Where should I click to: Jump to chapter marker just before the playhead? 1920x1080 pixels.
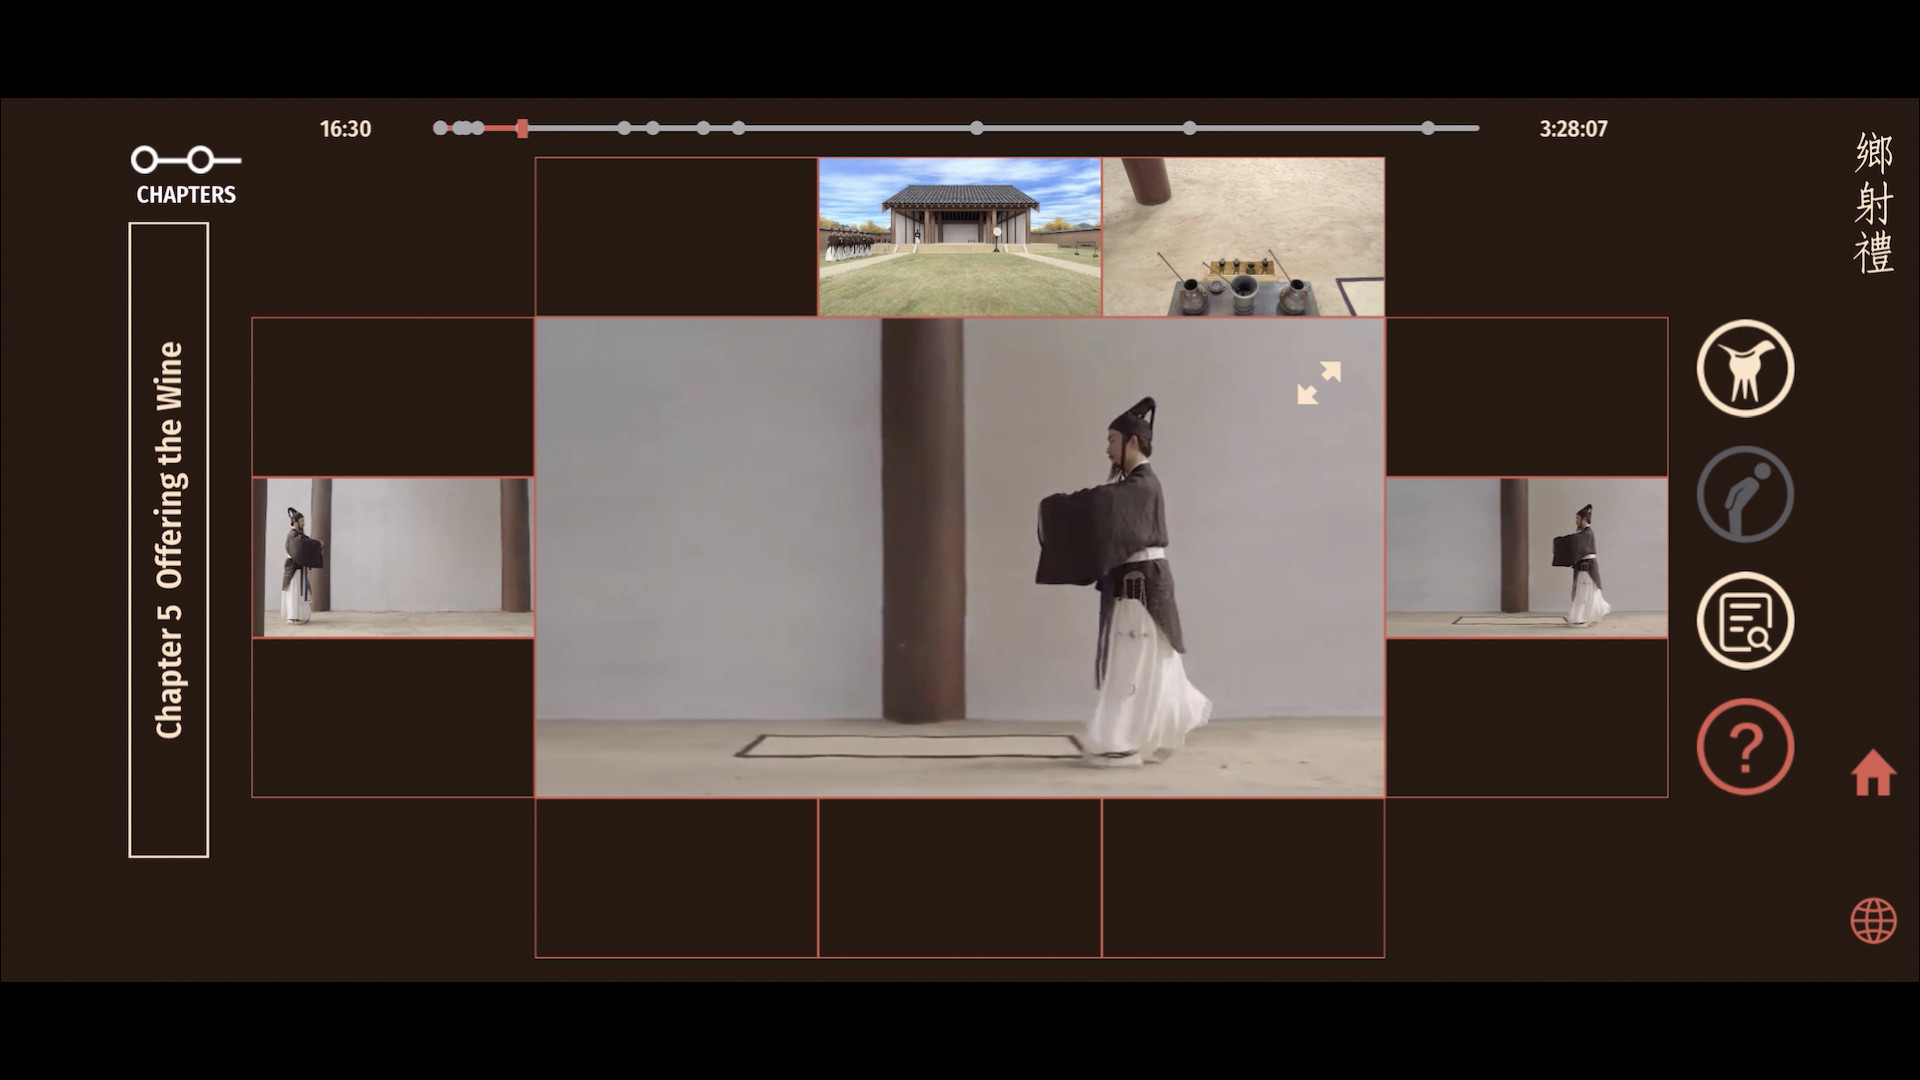(x=478, y=128)
